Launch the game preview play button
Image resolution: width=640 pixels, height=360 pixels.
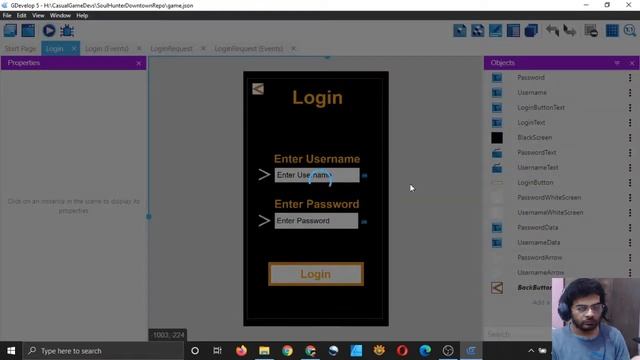pyautogui.click(x=49, y=31)
